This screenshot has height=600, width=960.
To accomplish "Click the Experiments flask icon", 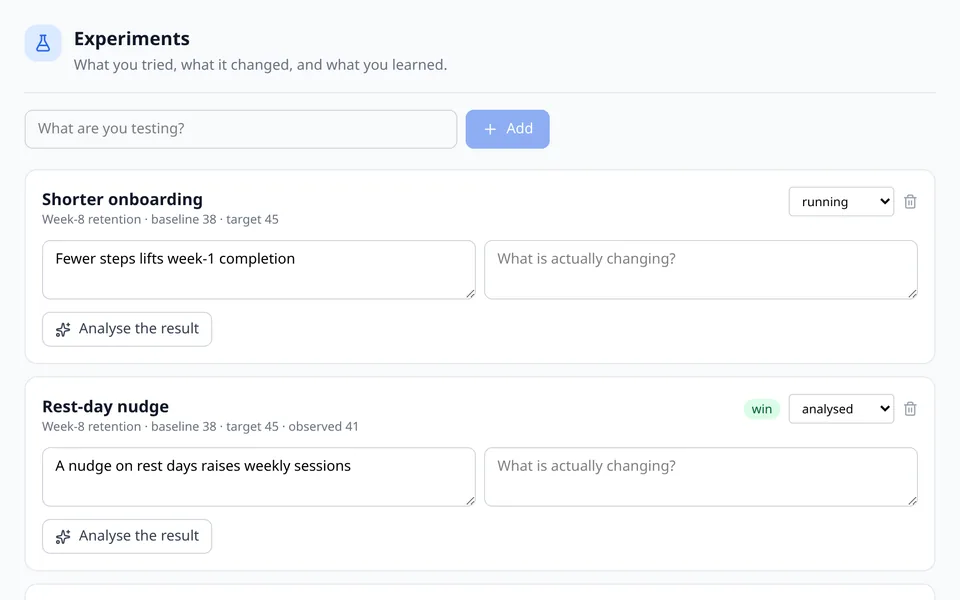I will click(x=43, y=43).
